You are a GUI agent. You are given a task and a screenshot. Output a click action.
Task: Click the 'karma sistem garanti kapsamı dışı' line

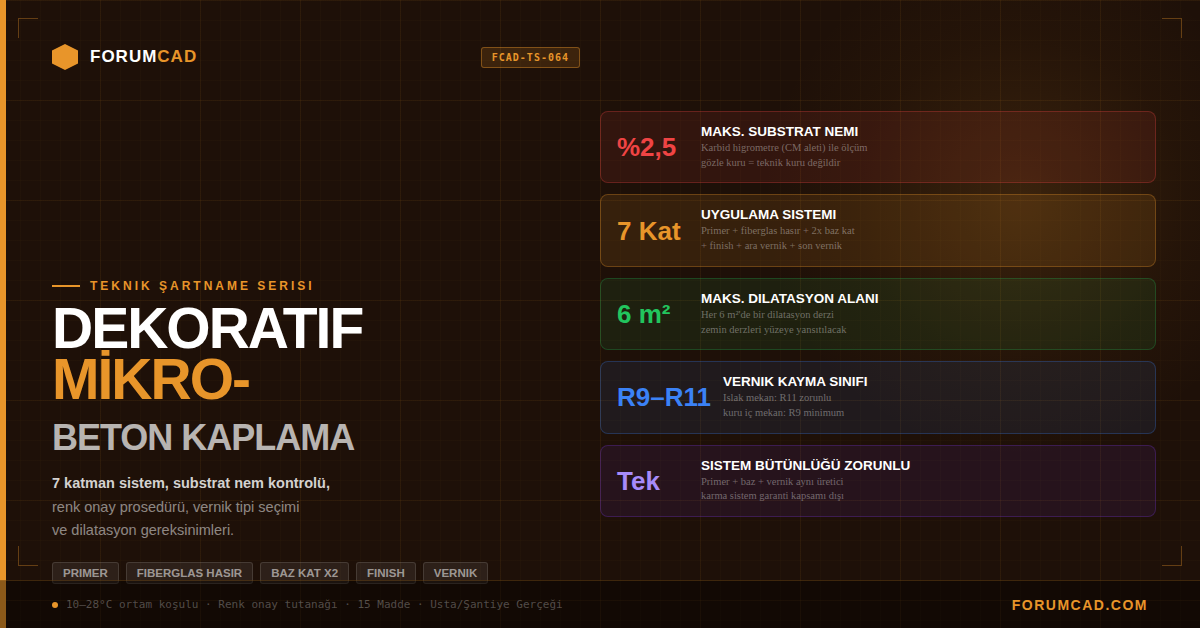(x=772, y=496)
